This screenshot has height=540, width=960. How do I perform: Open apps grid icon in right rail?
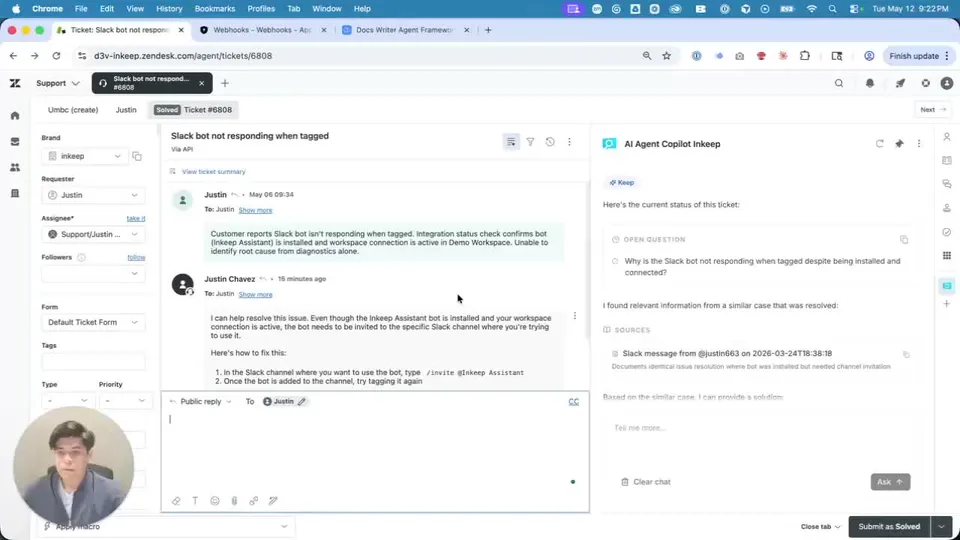947,256
